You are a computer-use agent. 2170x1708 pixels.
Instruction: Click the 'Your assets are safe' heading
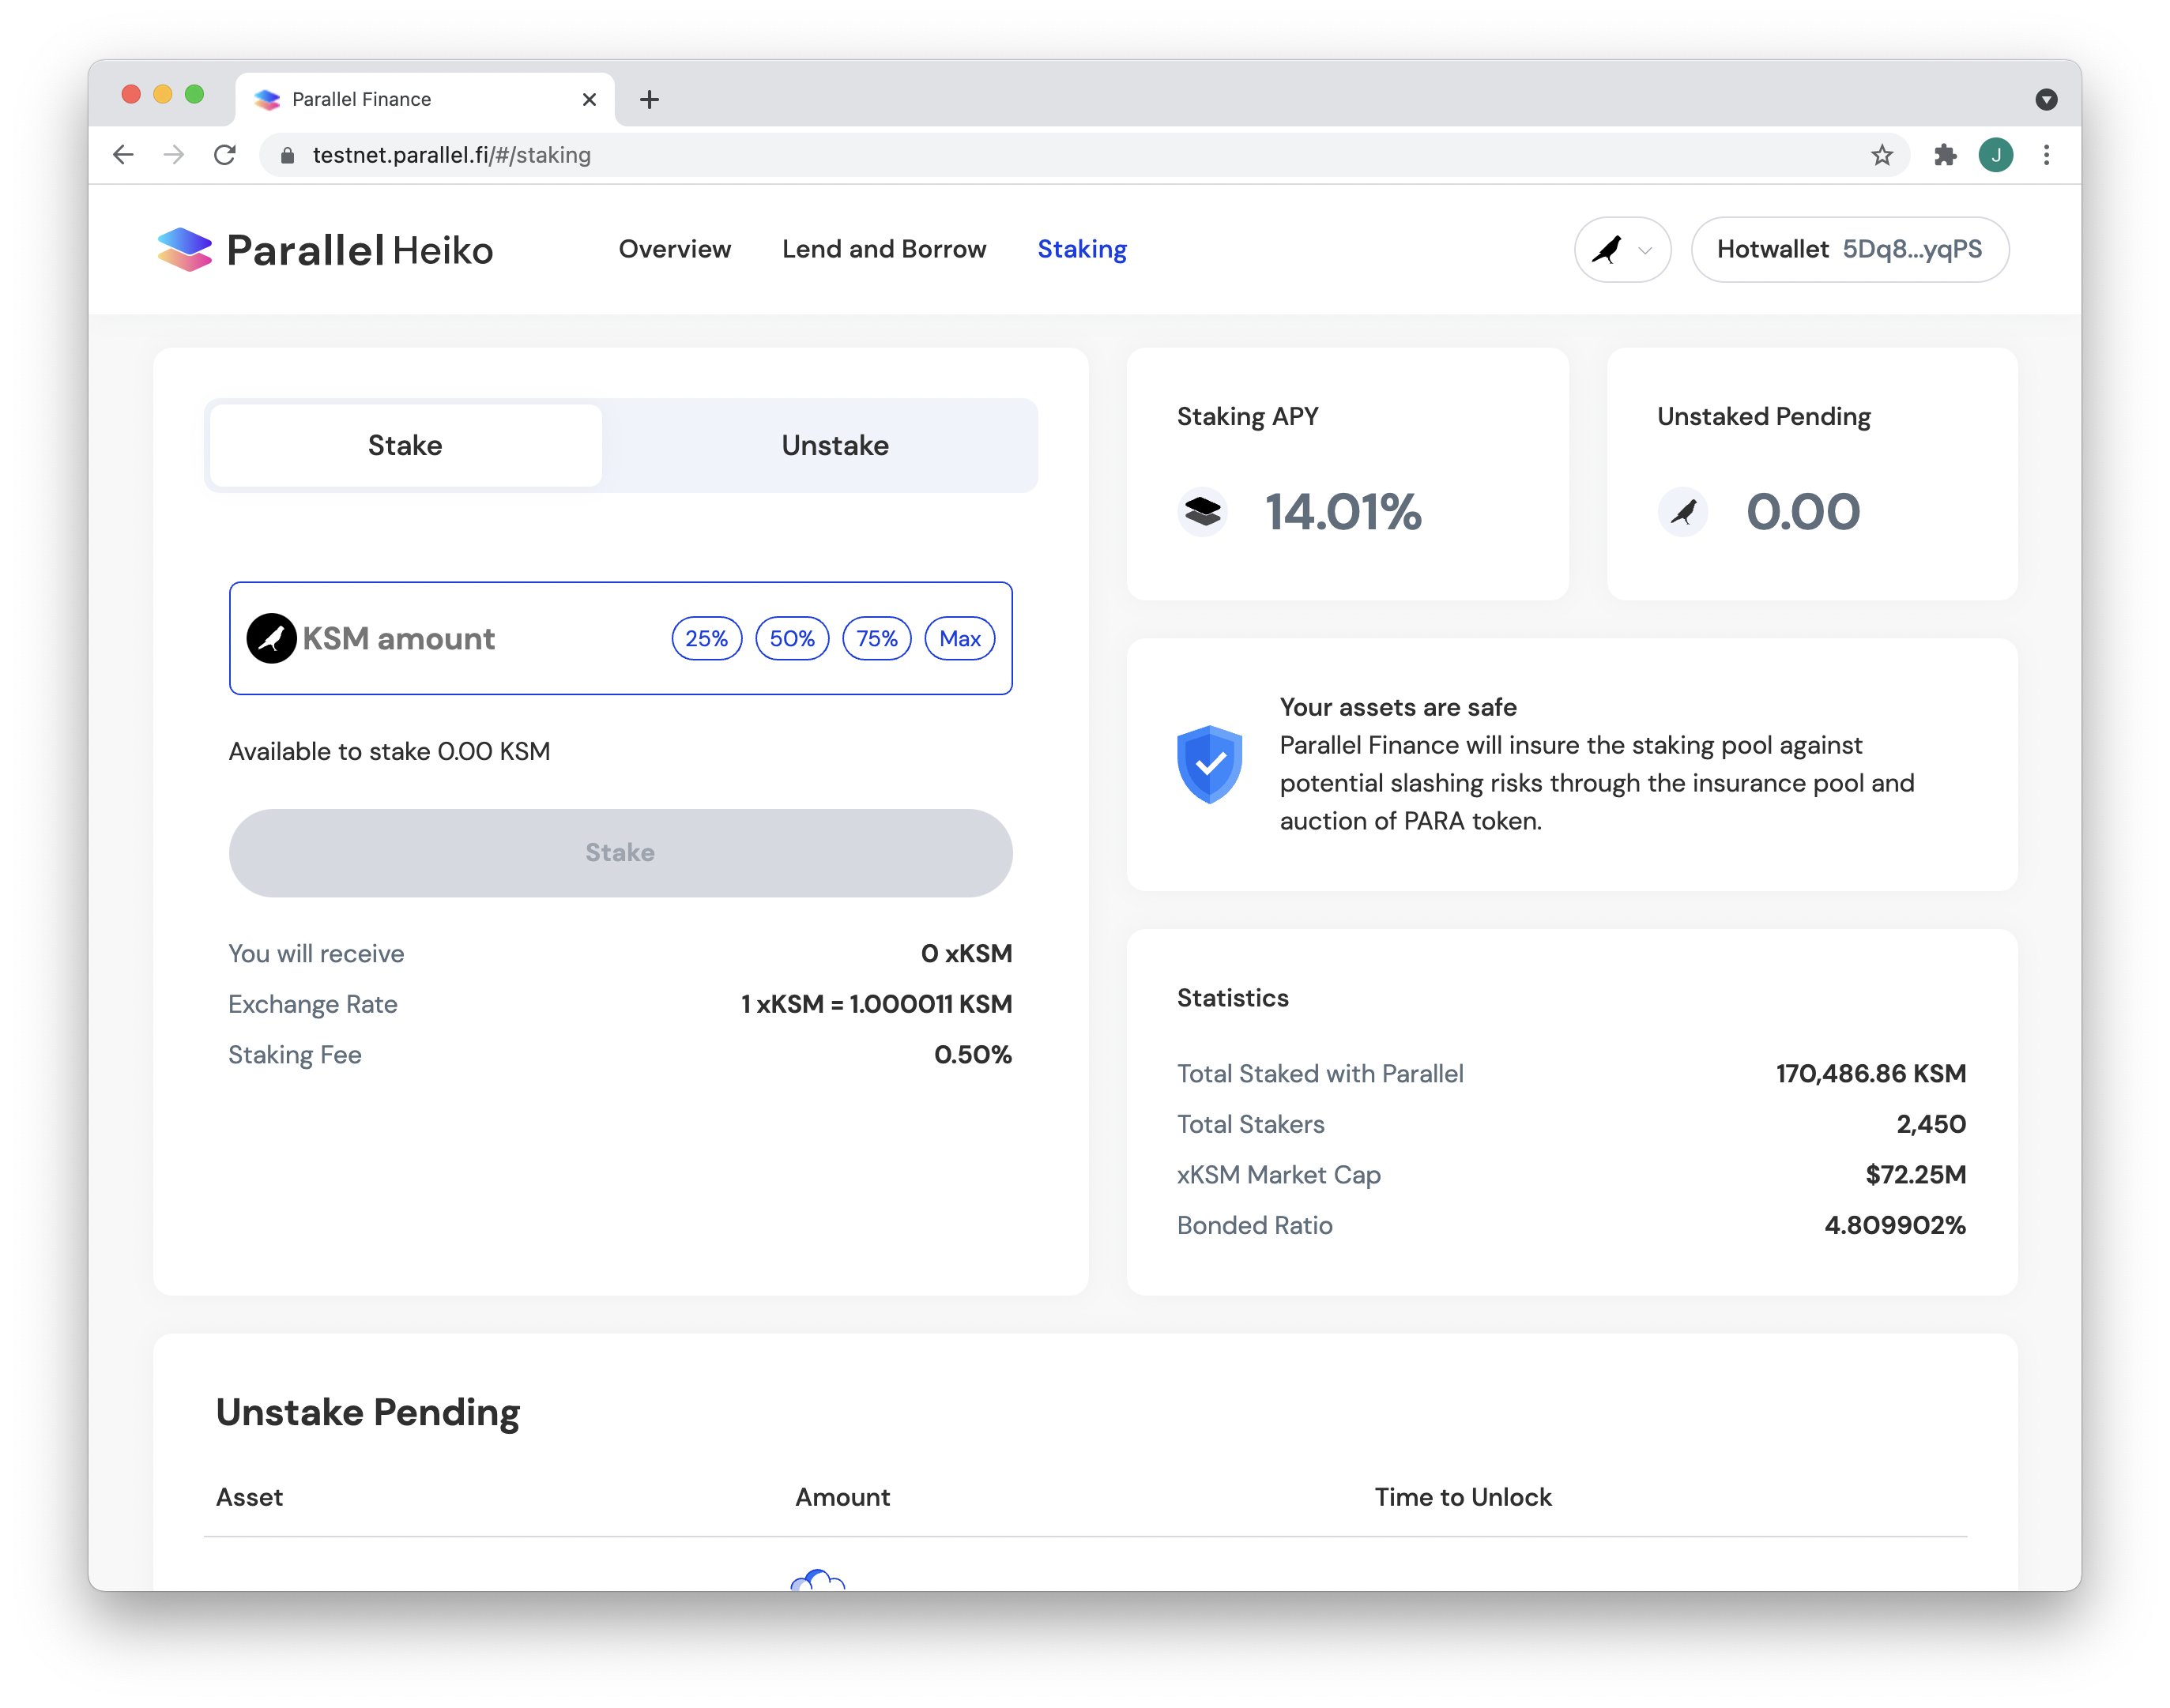(x=1398, y=707)
